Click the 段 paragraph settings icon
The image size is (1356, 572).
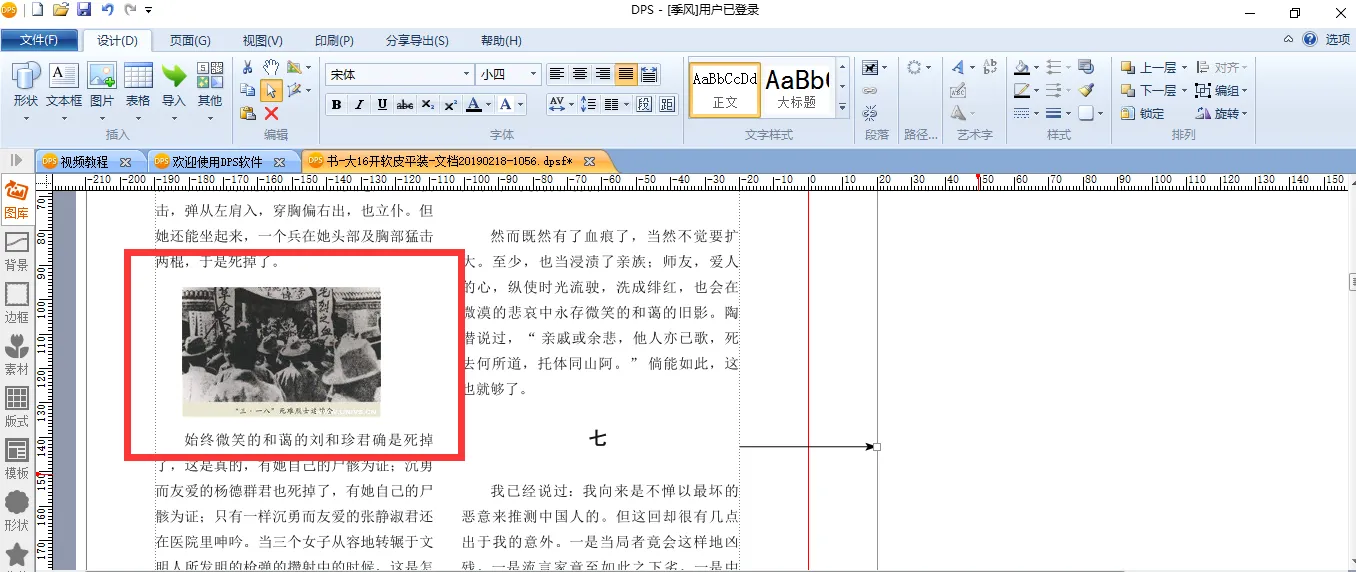[x=644, y=104]
